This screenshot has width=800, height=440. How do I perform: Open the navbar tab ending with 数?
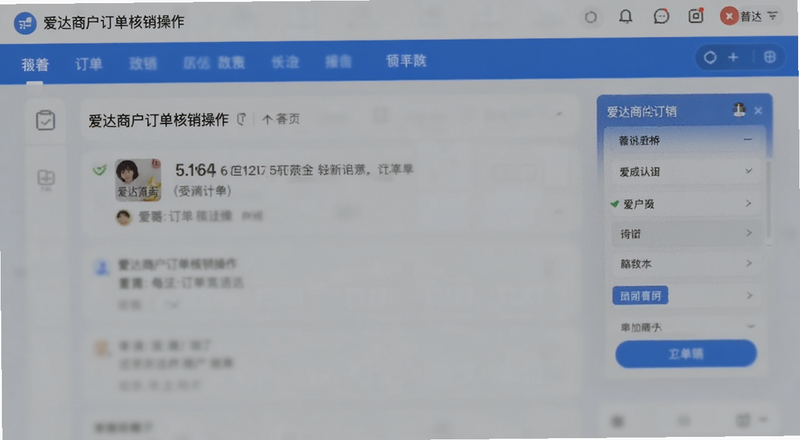pyautogui.click(x=214, y=63)
